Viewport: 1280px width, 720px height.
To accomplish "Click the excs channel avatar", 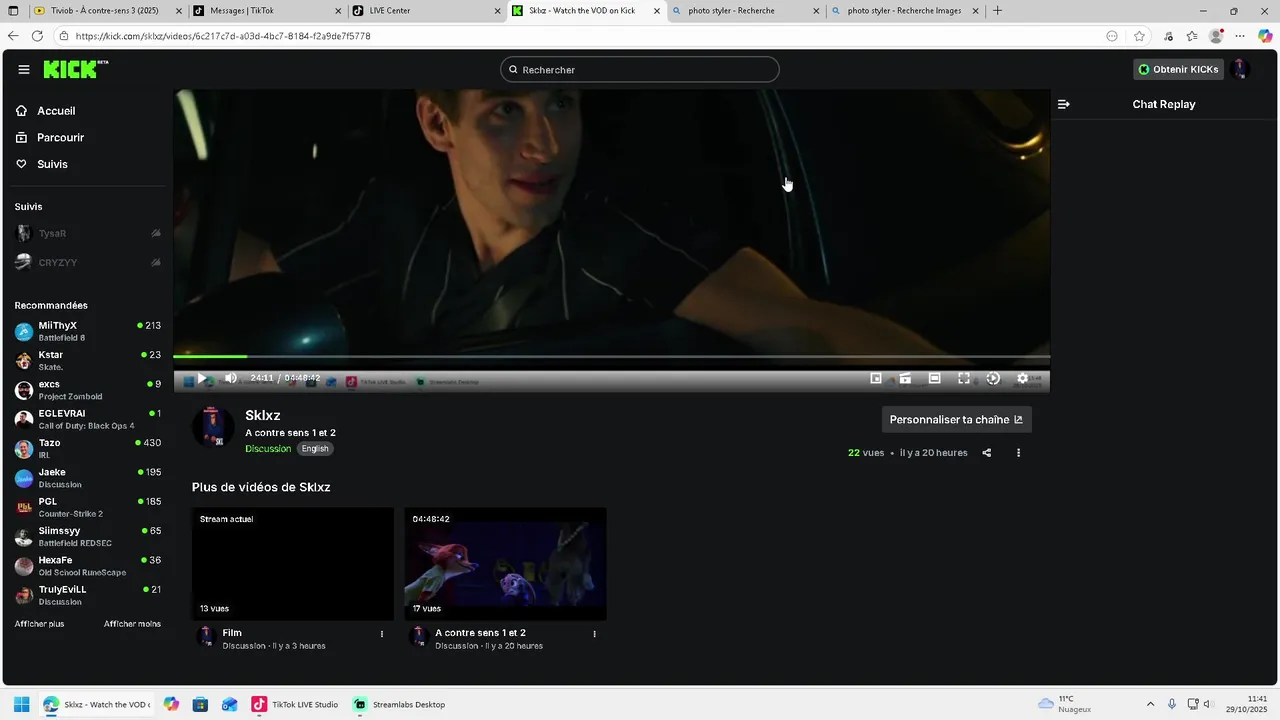I will [x=24, y=390].
